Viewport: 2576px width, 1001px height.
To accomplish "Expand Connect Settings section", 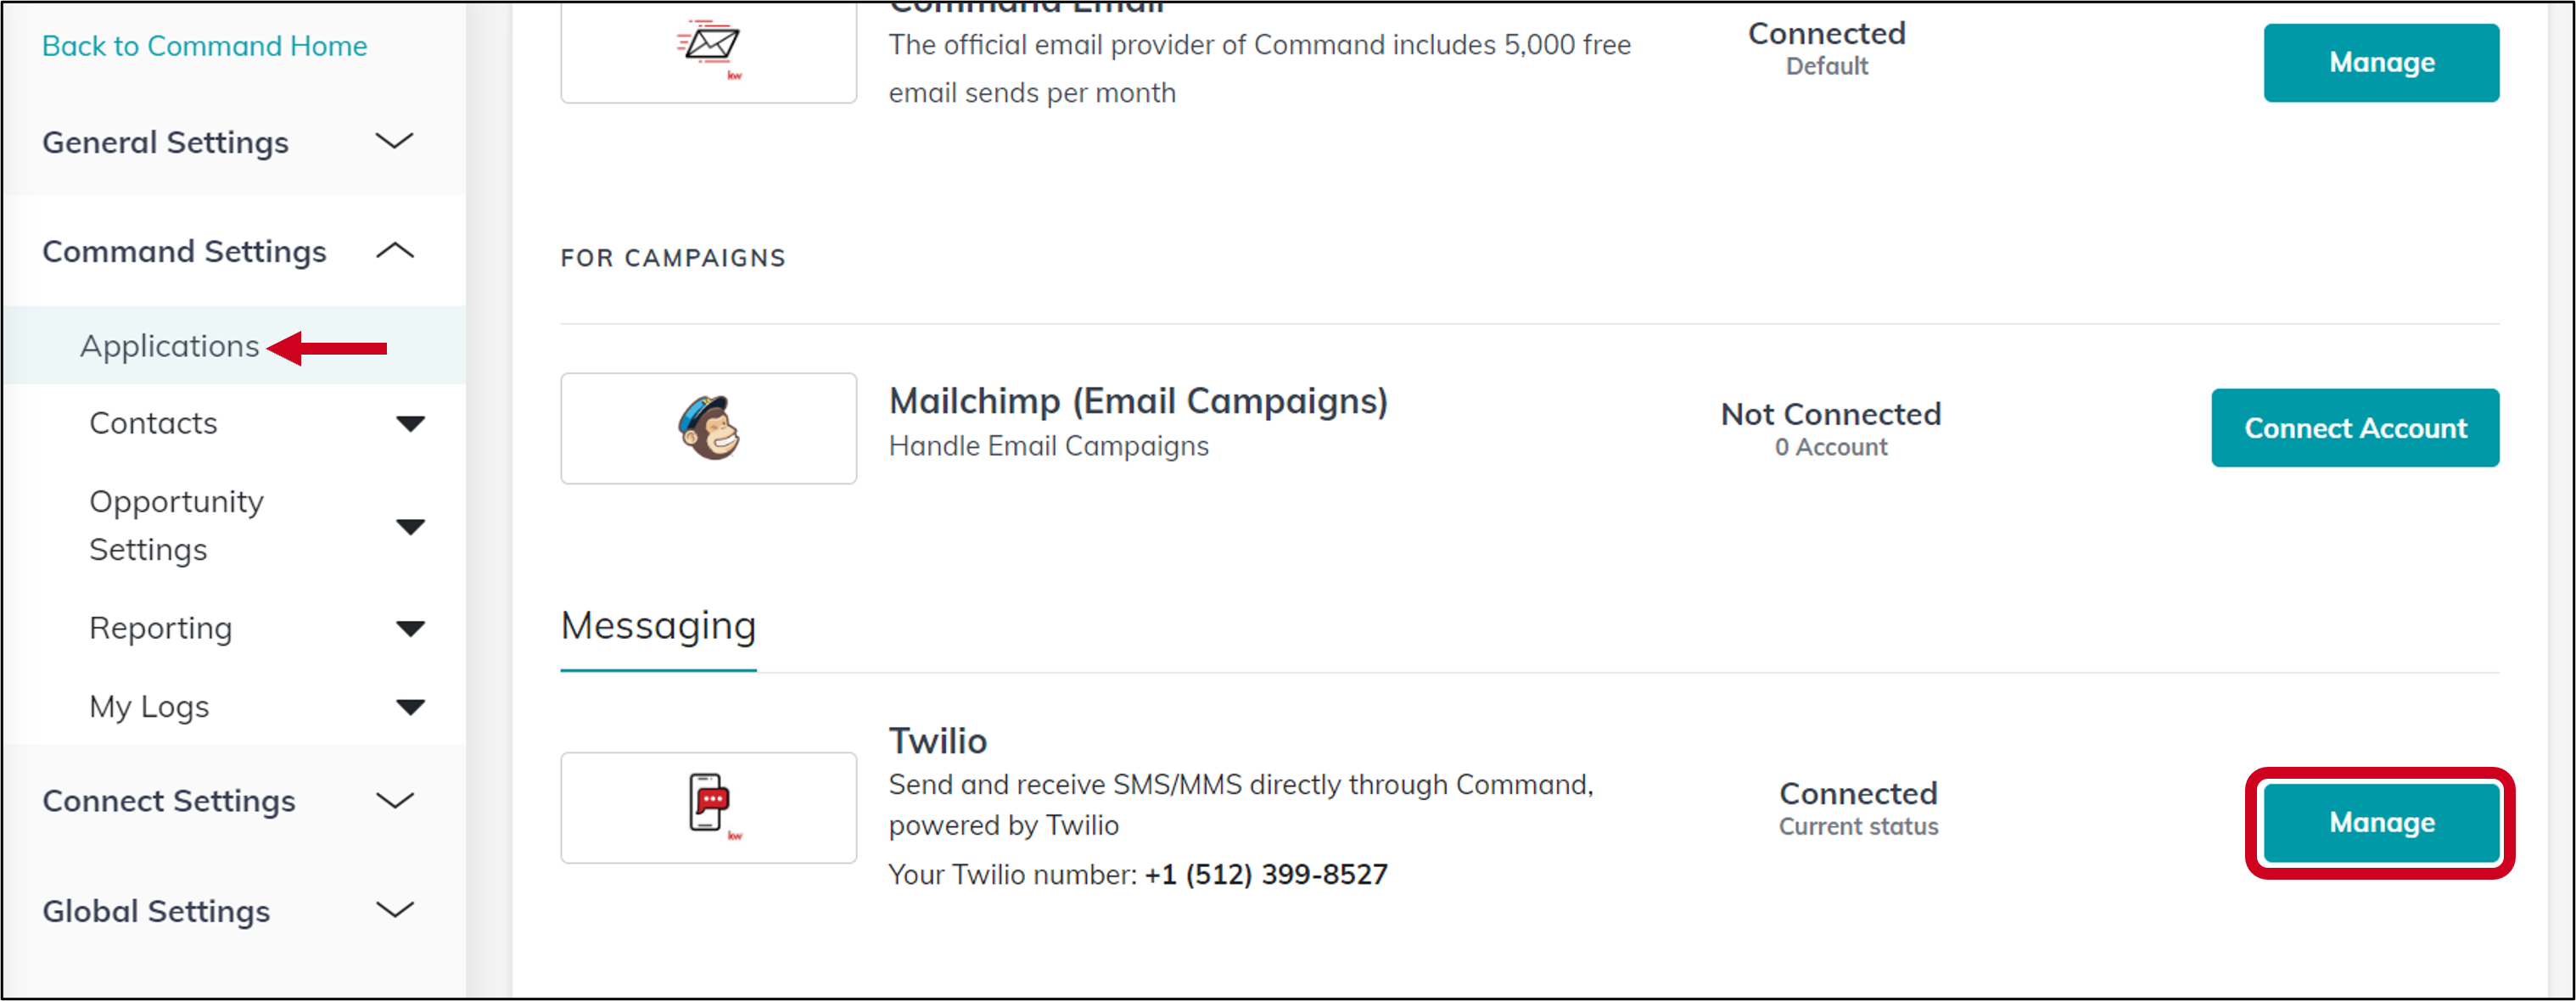I will click(394, 801).
